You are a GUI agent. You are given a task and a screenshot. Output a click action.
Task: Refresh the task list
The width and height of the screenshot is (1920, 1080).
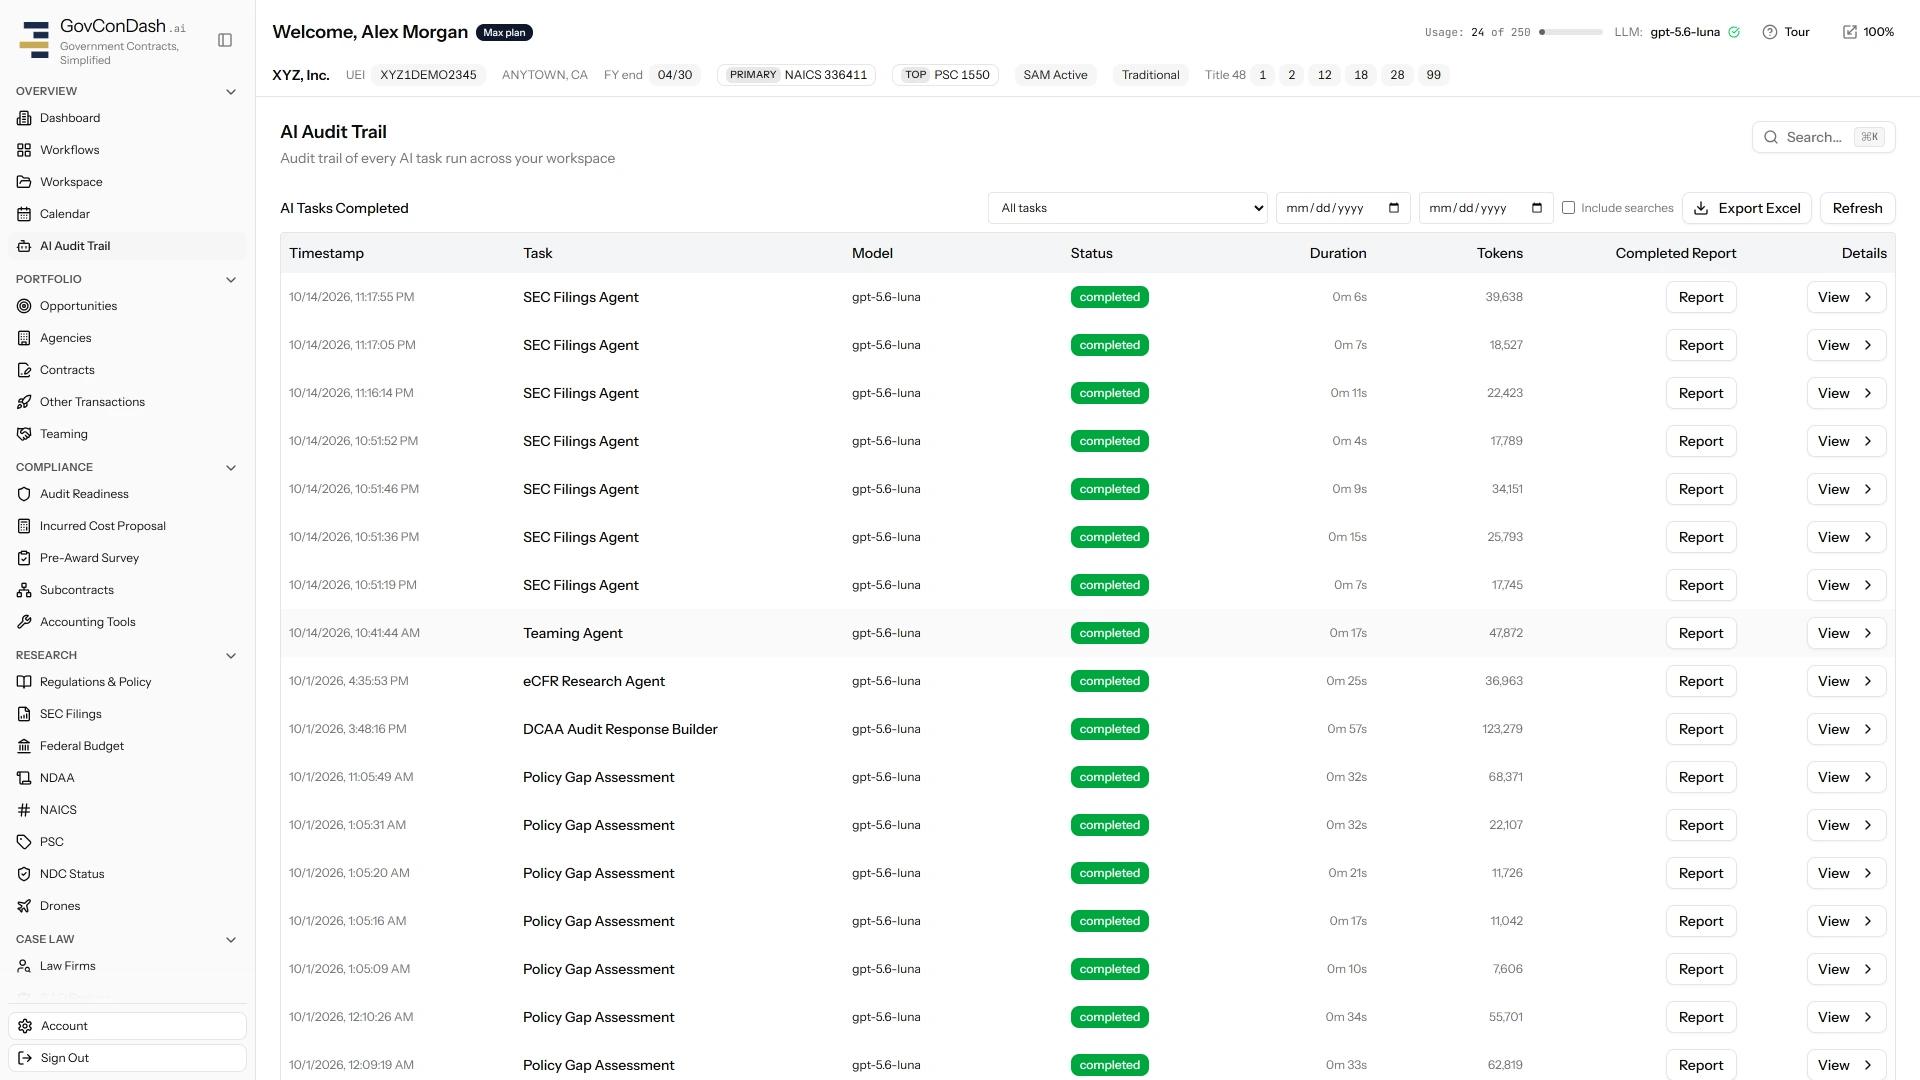1857,208
